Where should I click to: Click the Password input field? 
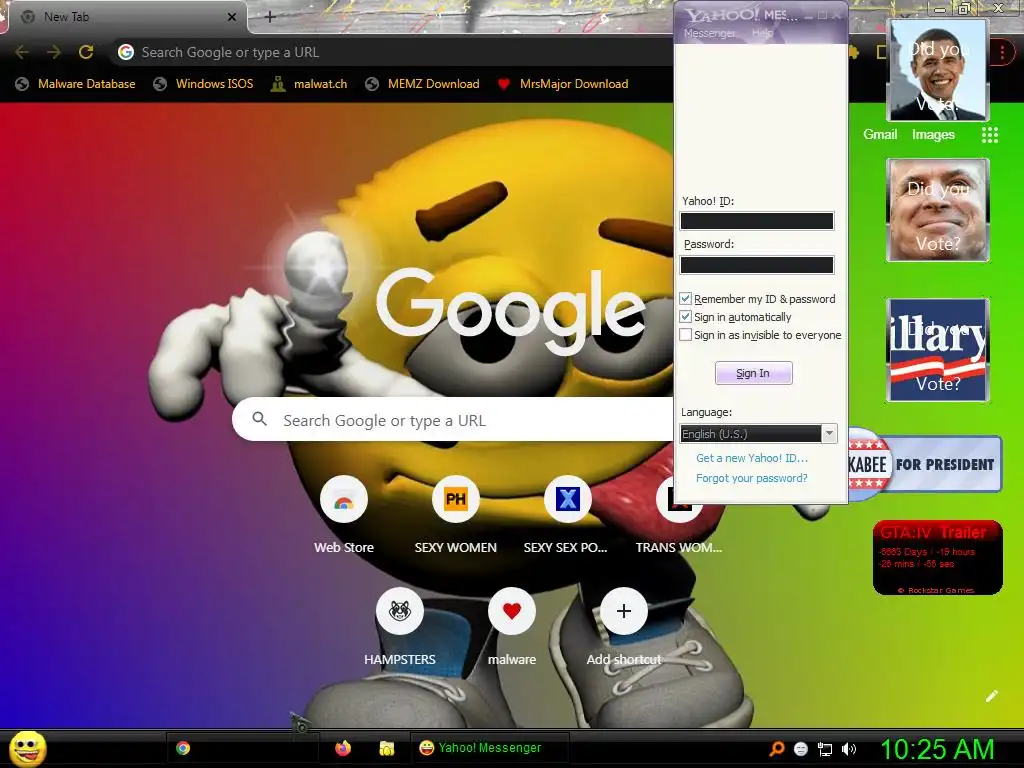756,264
